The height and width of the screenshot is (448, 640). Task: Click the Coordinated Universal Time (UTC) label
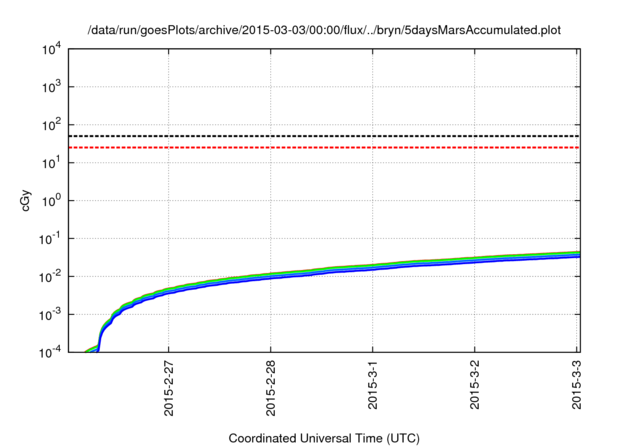click(x=324, y=438)
